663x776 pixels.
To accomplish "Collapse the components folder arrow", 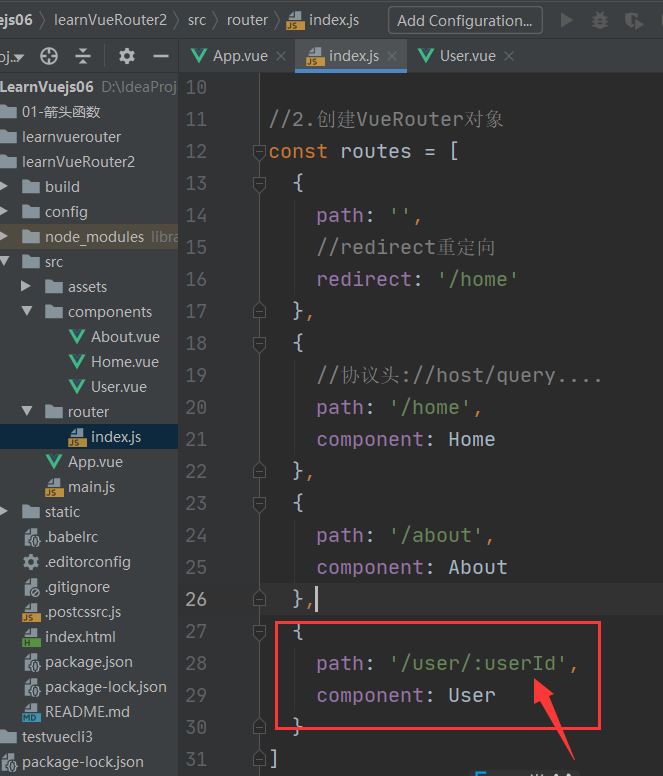I will coord(27,311).
